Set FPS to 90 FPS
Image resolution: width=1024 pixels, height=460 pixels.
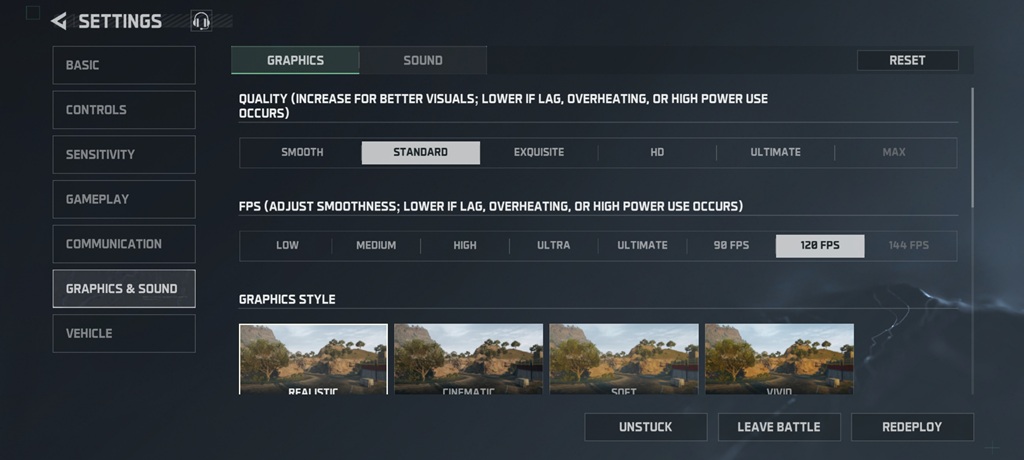point(731,245)
